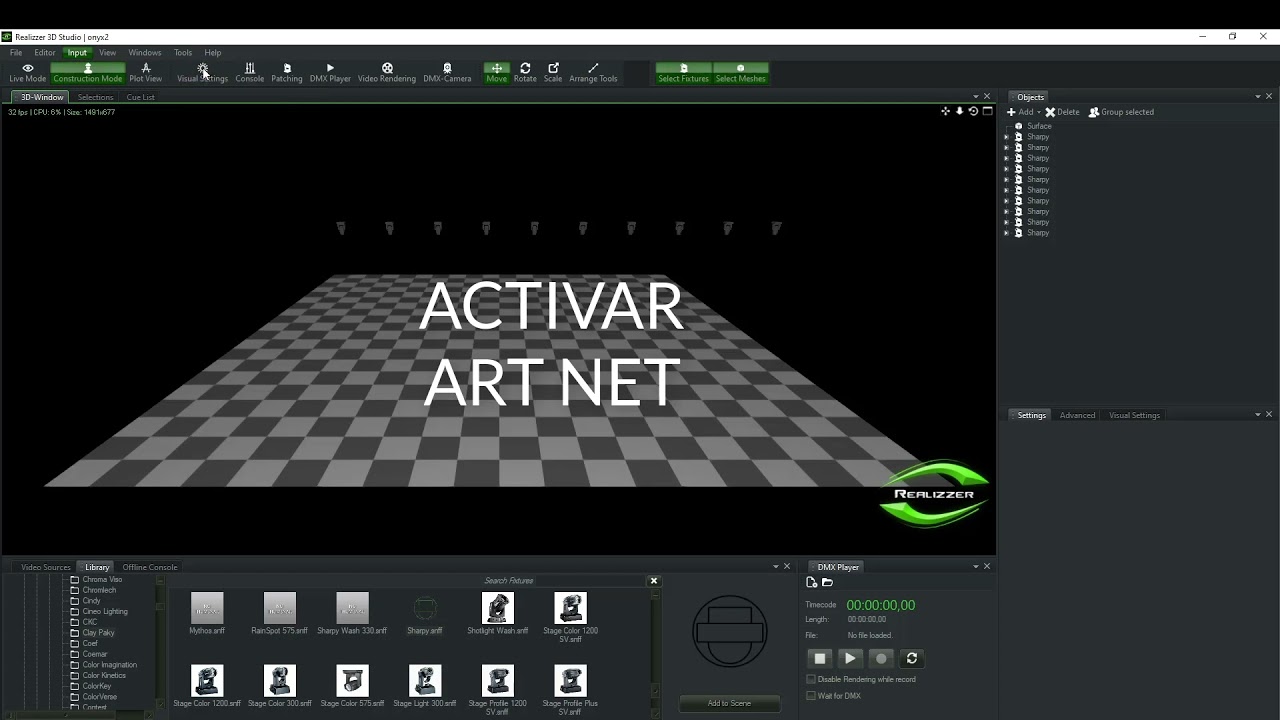The image size is (1280, 720).
Task: Select the Scale tool
Action: click(553, 73)
